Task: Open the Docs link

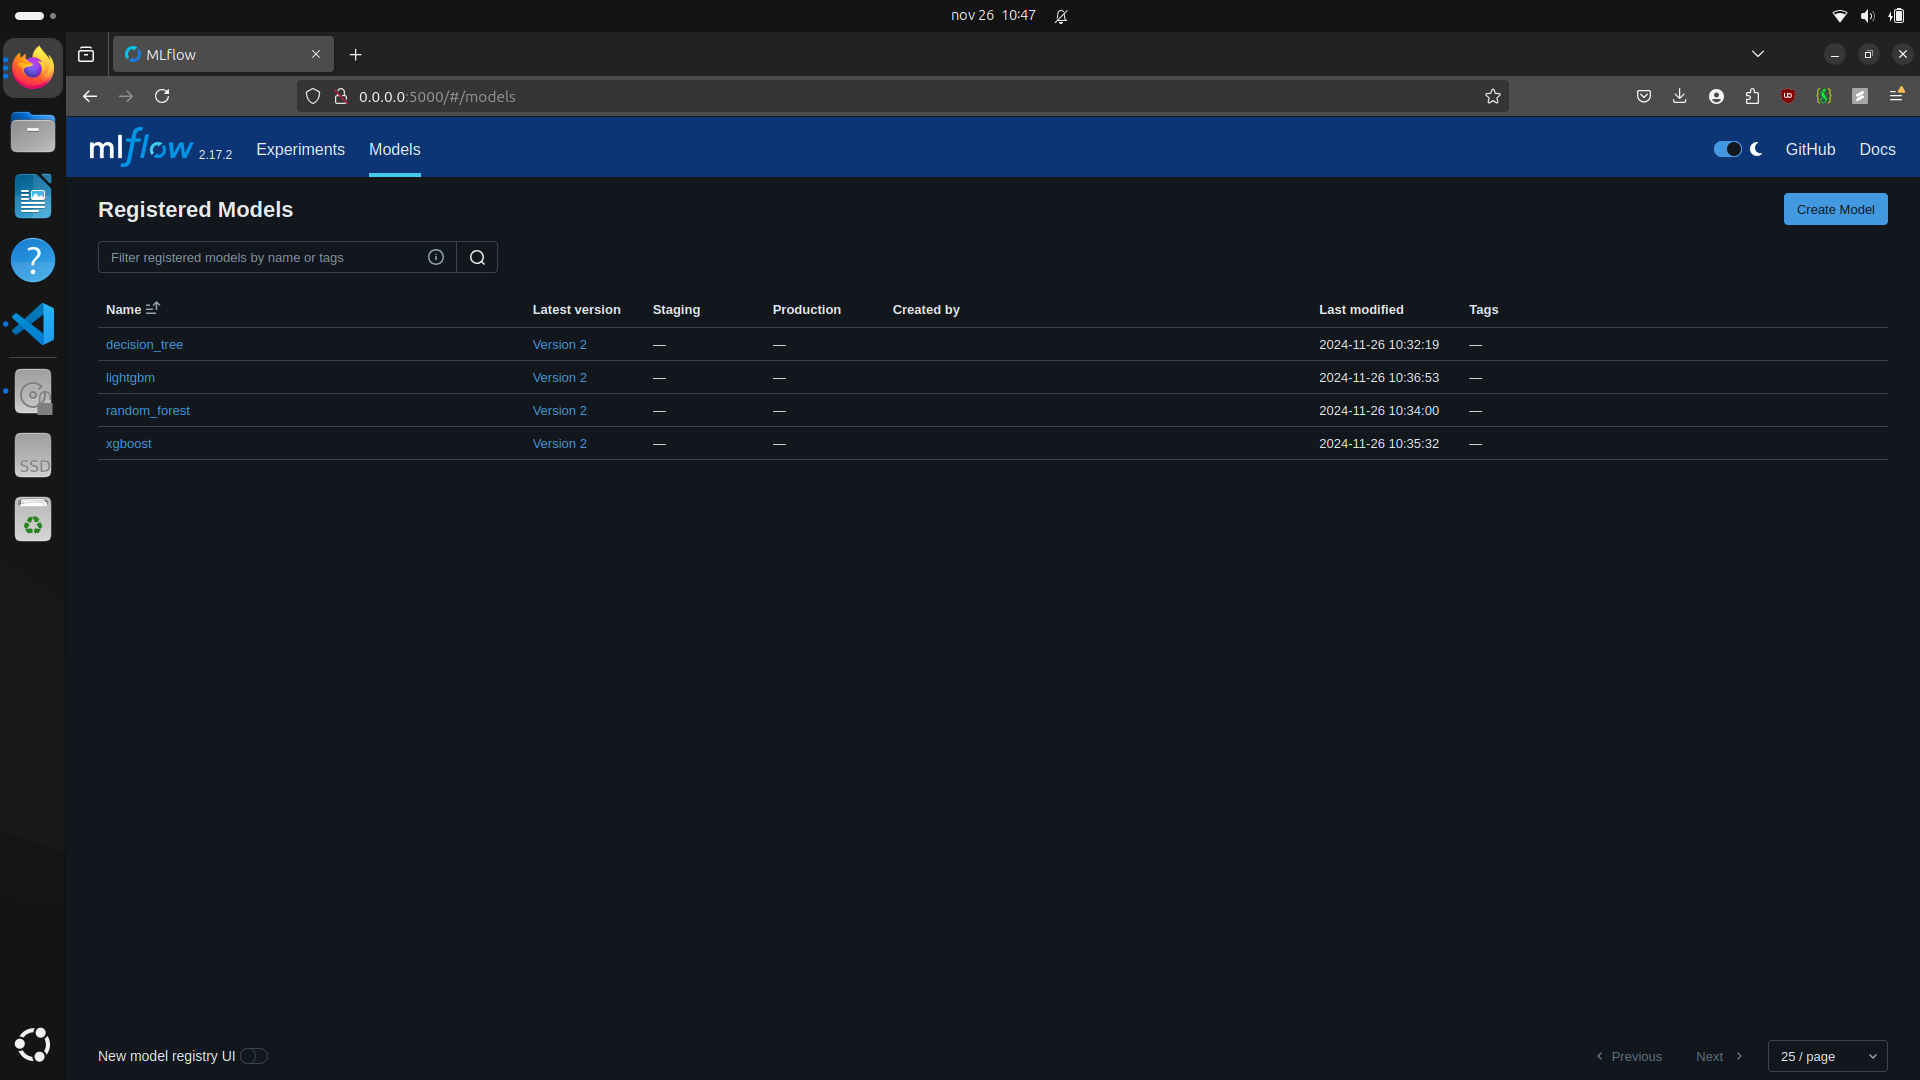Action: 1877,149
